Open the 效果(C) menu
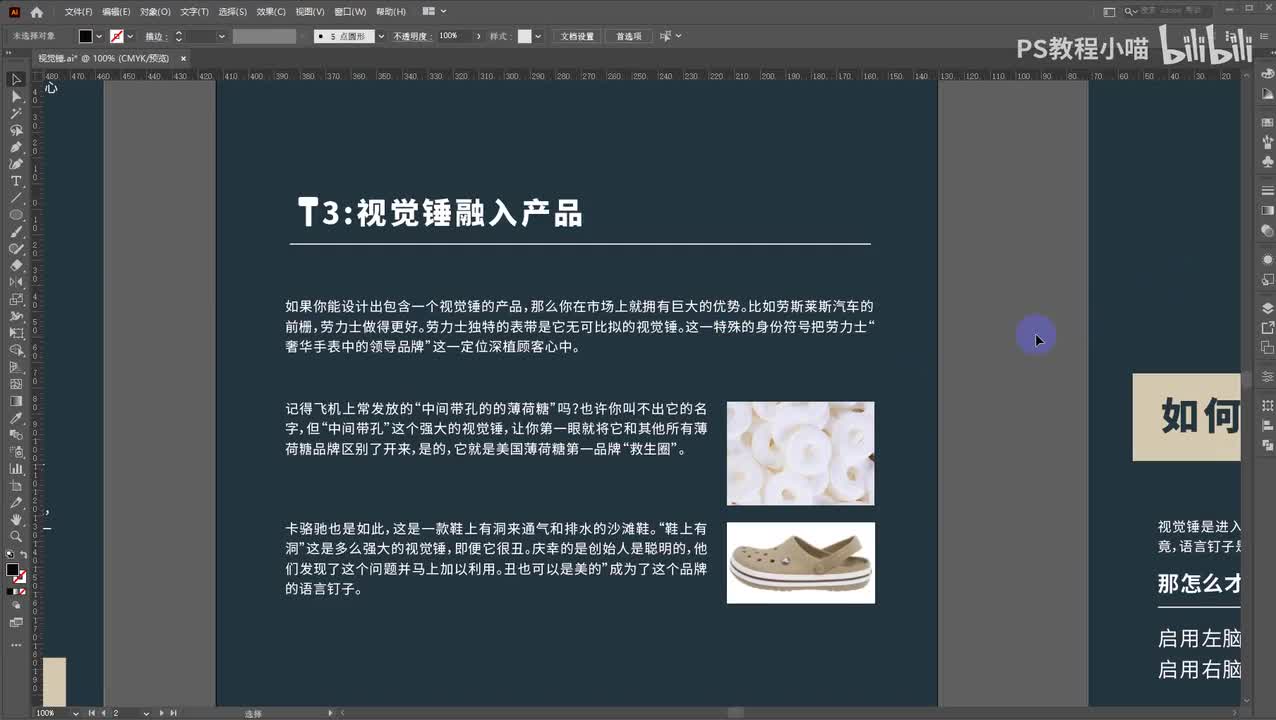 pos(271,12)
